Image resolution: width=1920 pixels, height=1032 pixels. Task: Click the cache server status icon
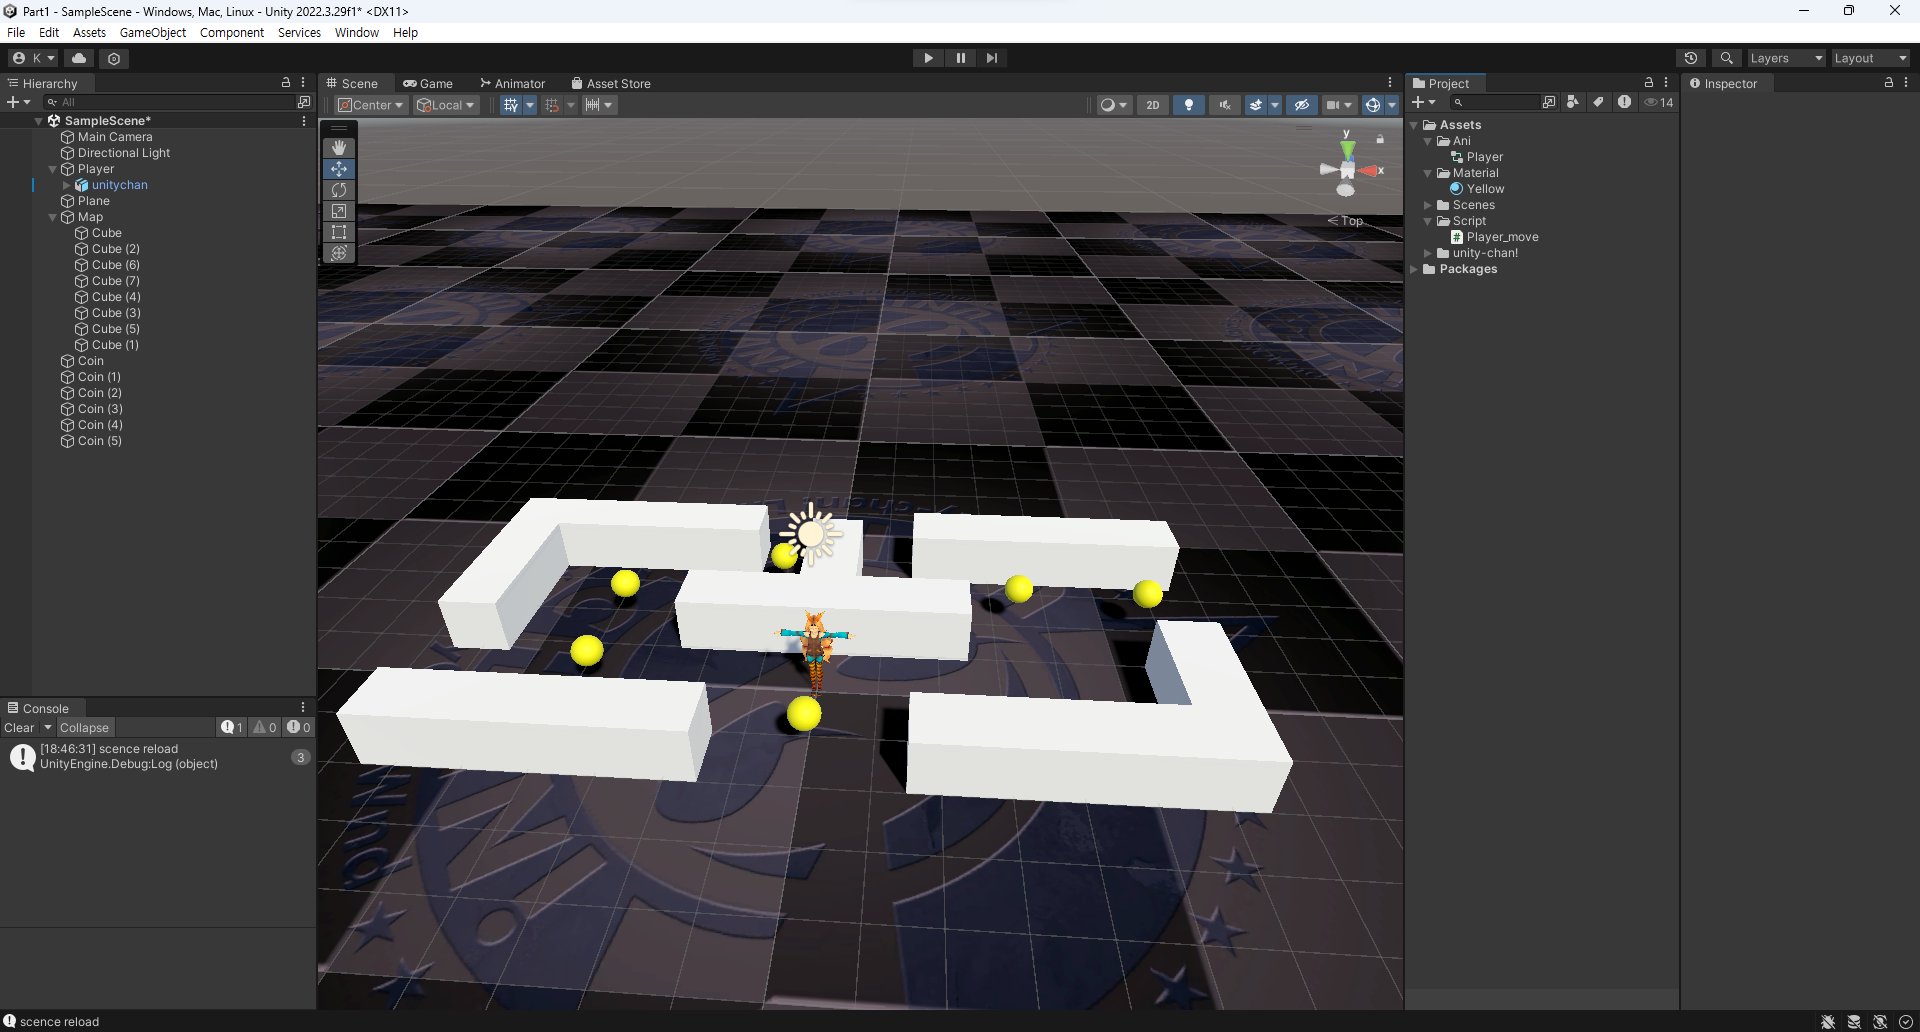[x=1854, y=1022]
